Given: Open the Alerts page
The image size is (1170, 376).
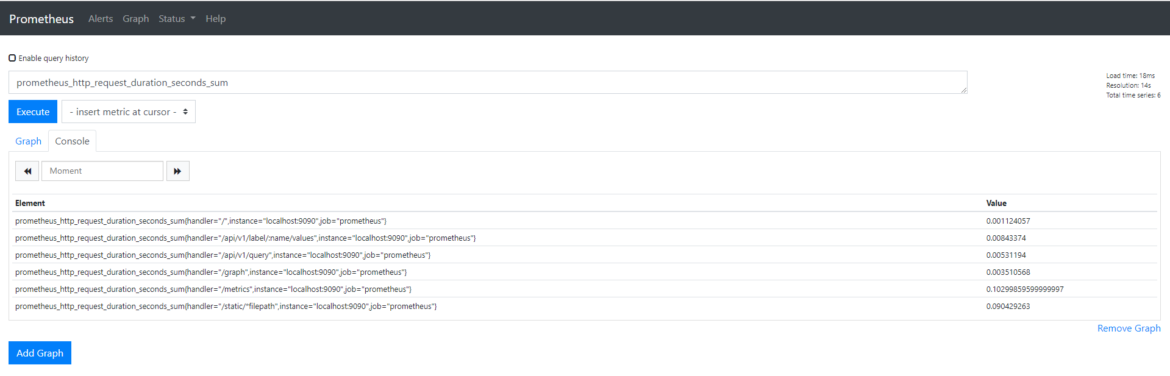Looking at the screenshot, I should tap(101, 19).
